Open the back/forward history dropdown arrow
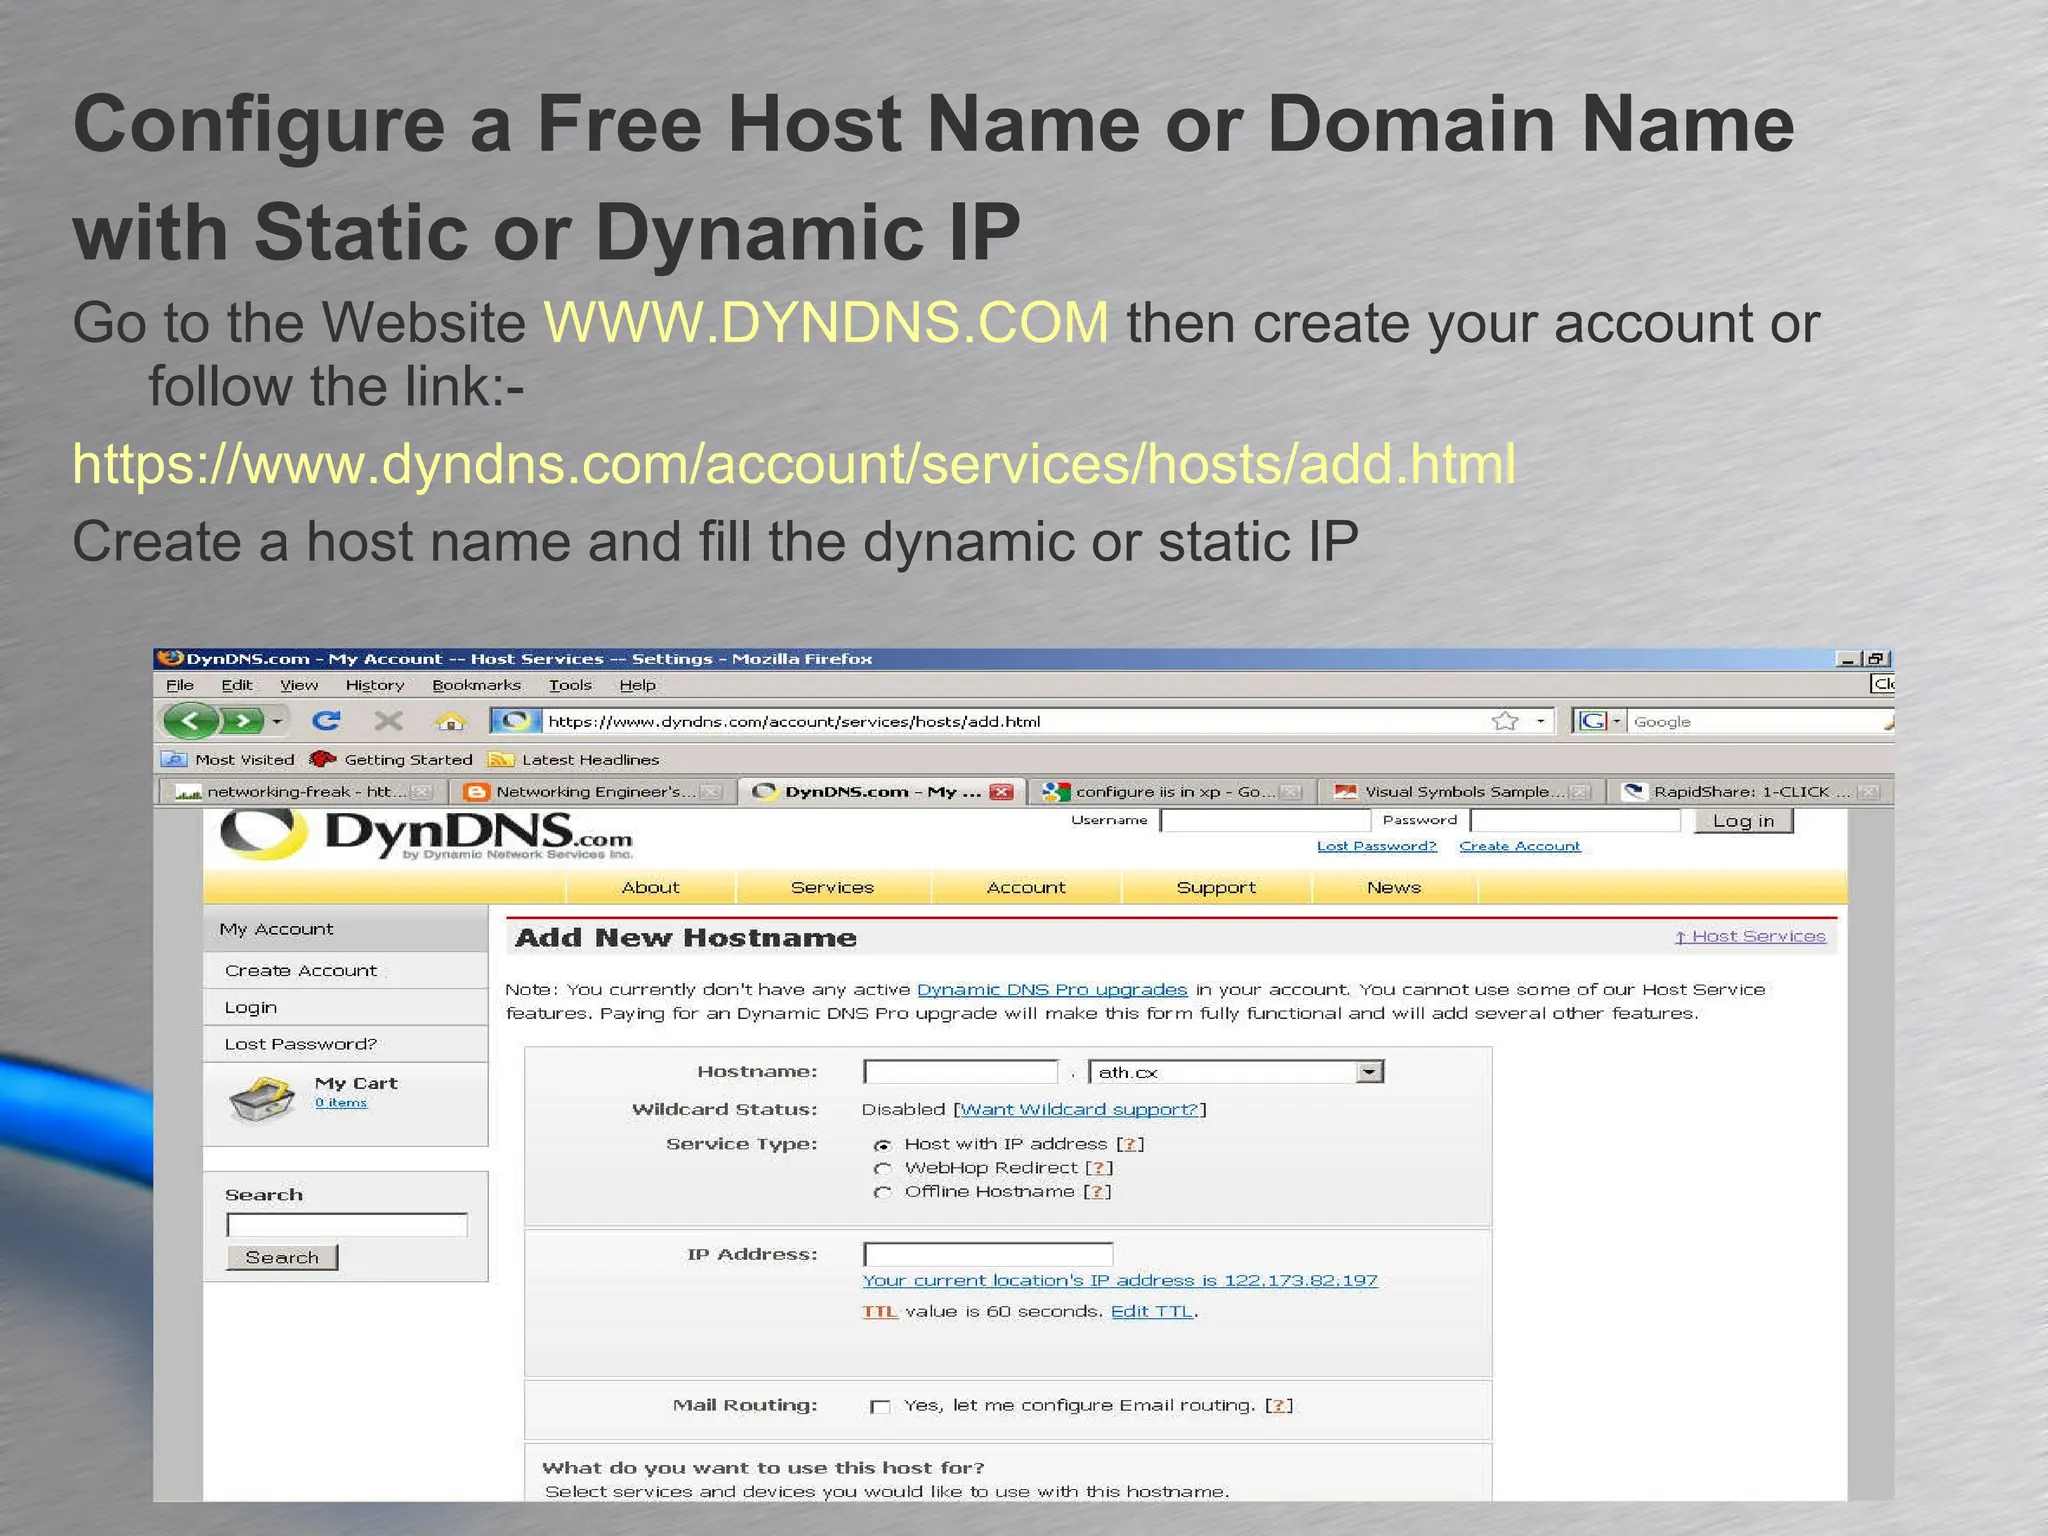 (x=277, y=721)
